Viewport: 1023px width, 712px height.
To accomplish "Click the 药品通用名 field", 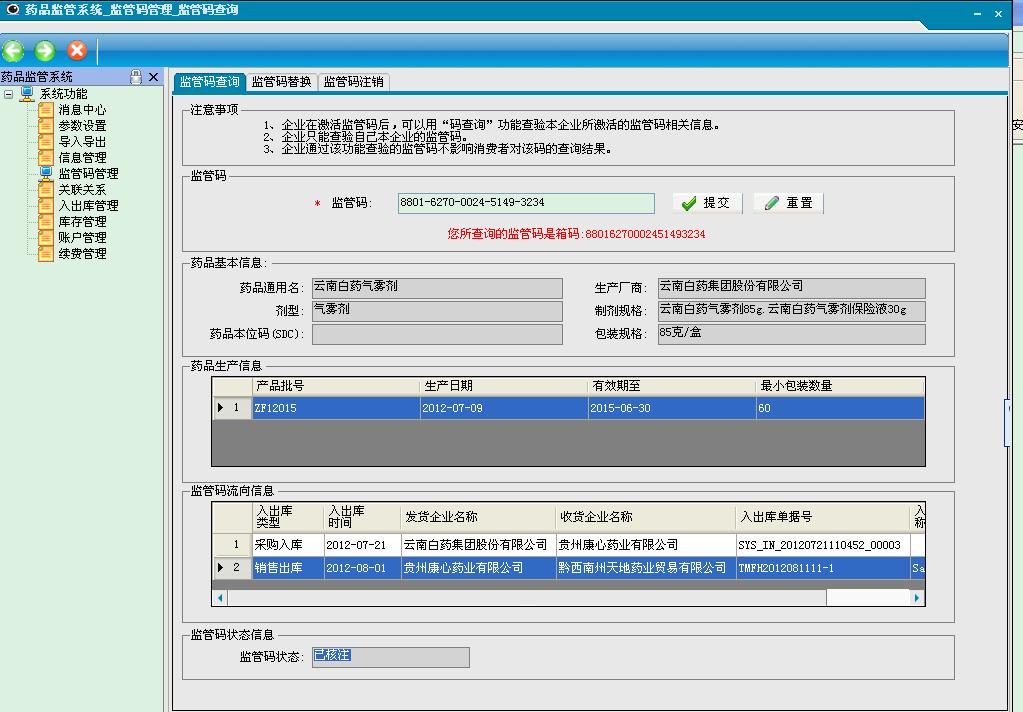I will coord(437,288).
